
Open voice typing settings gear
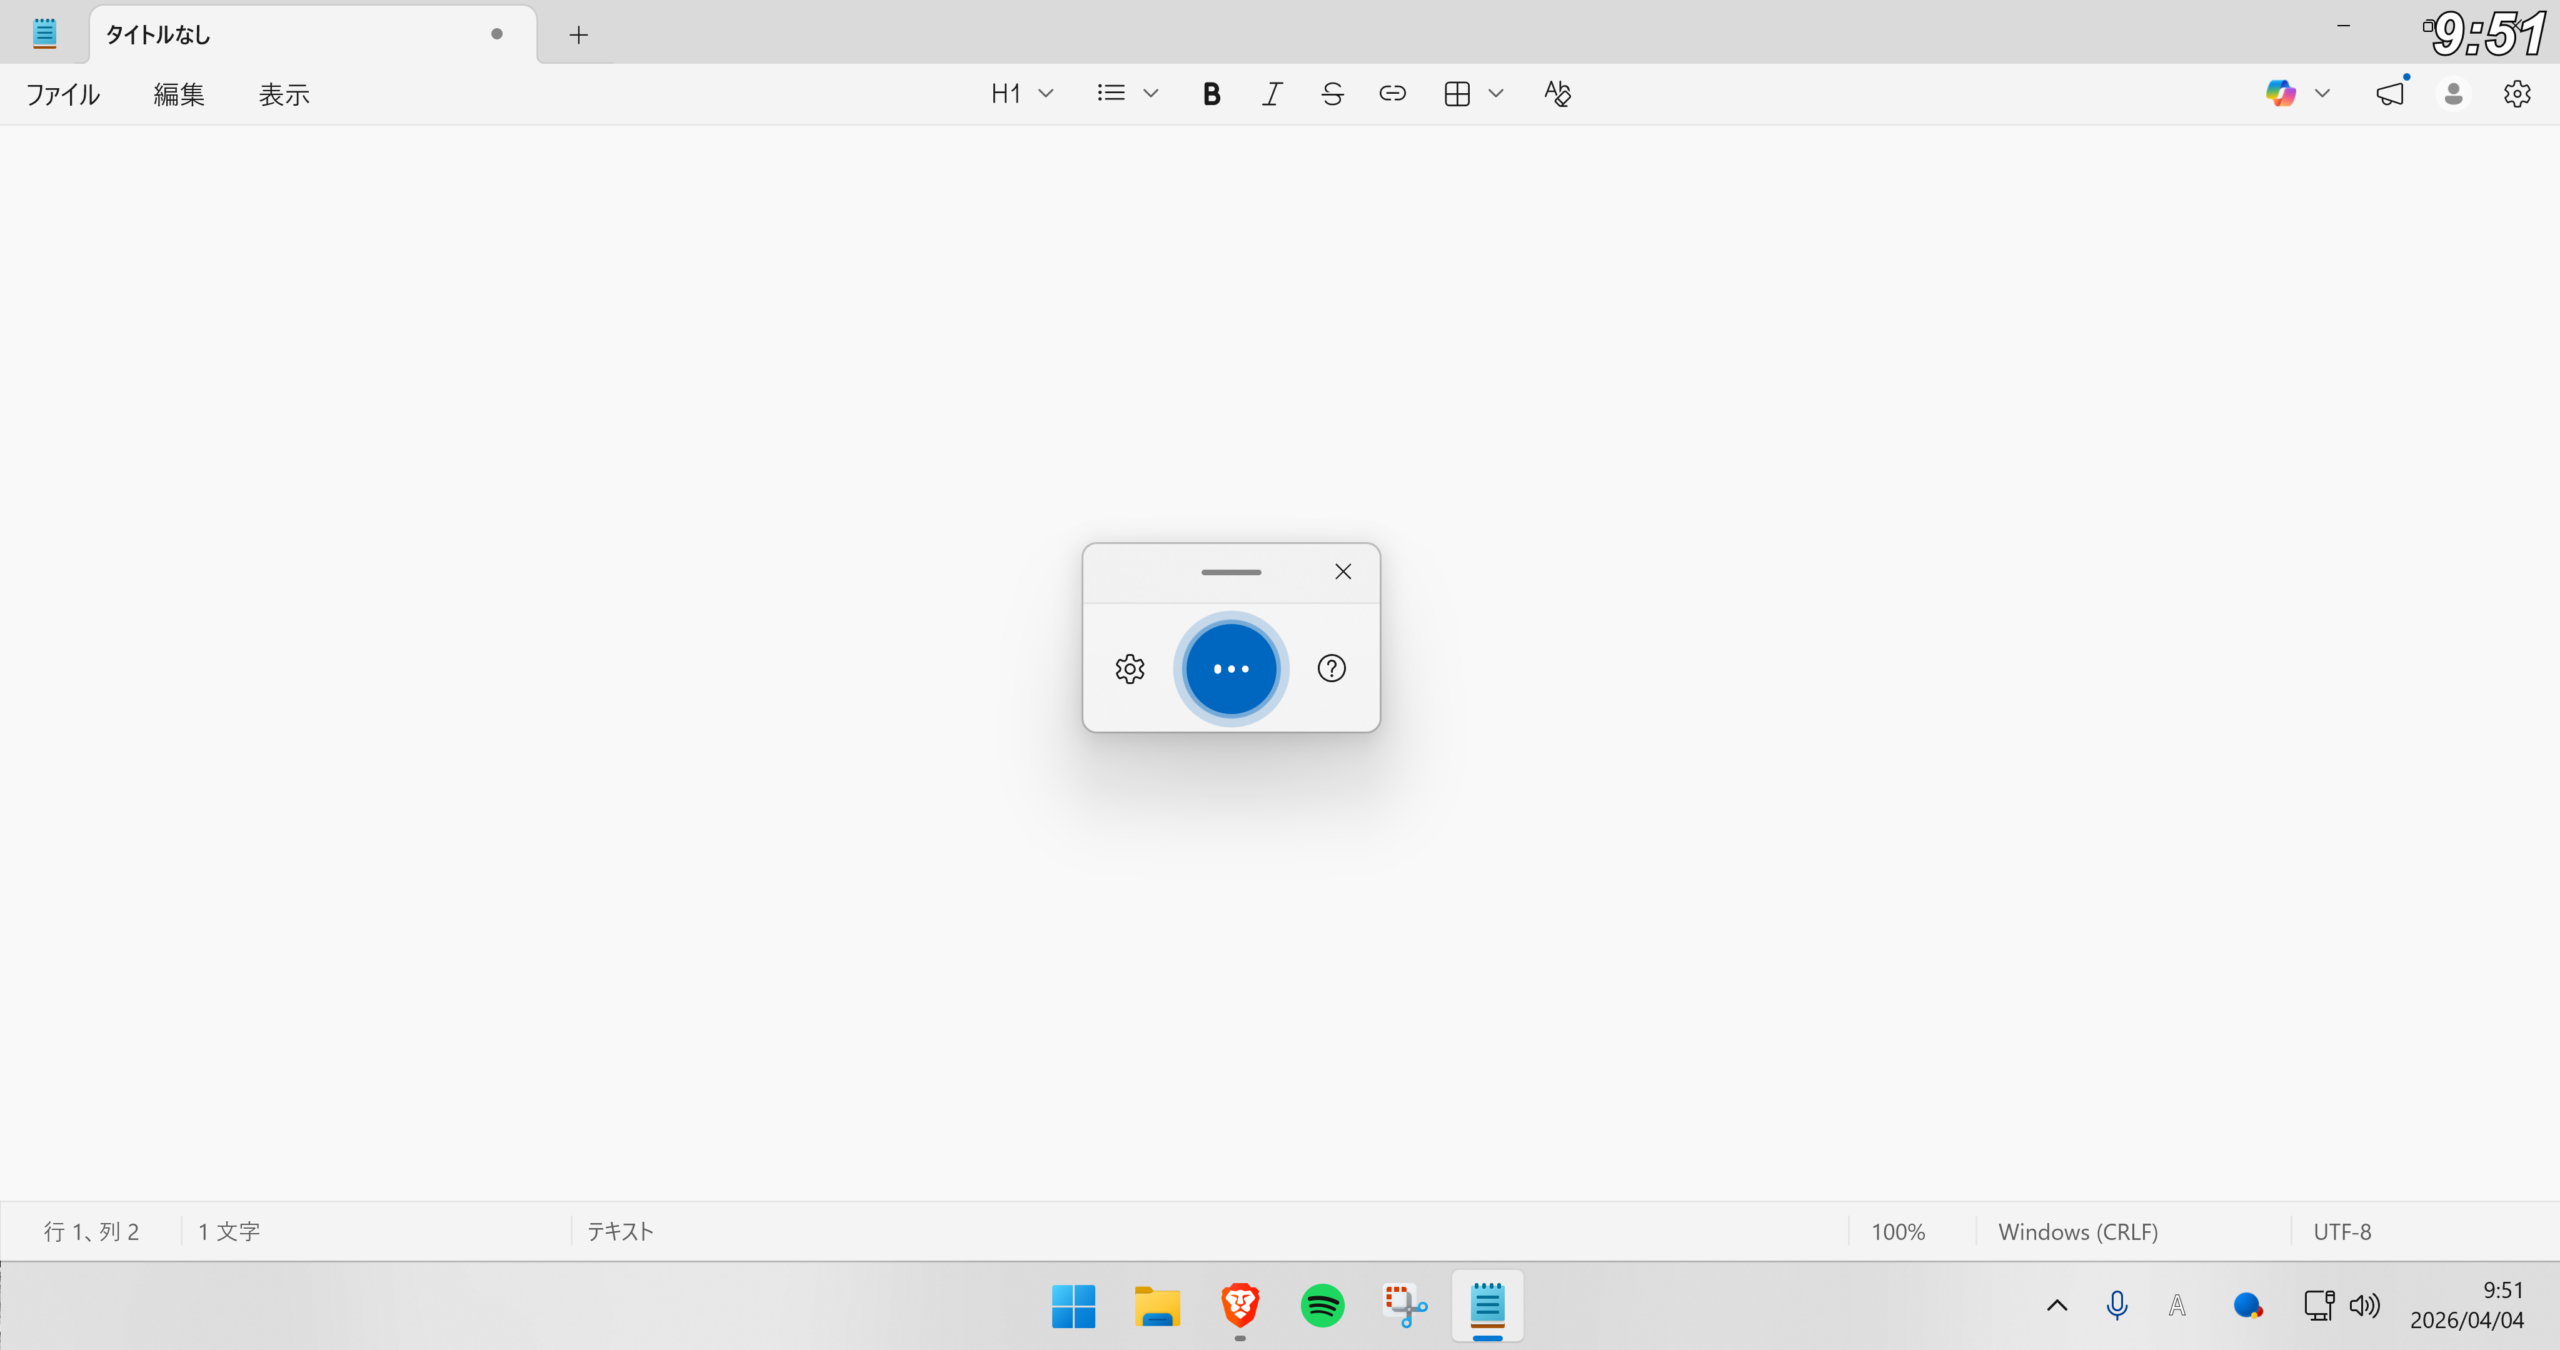(1130, 669)
